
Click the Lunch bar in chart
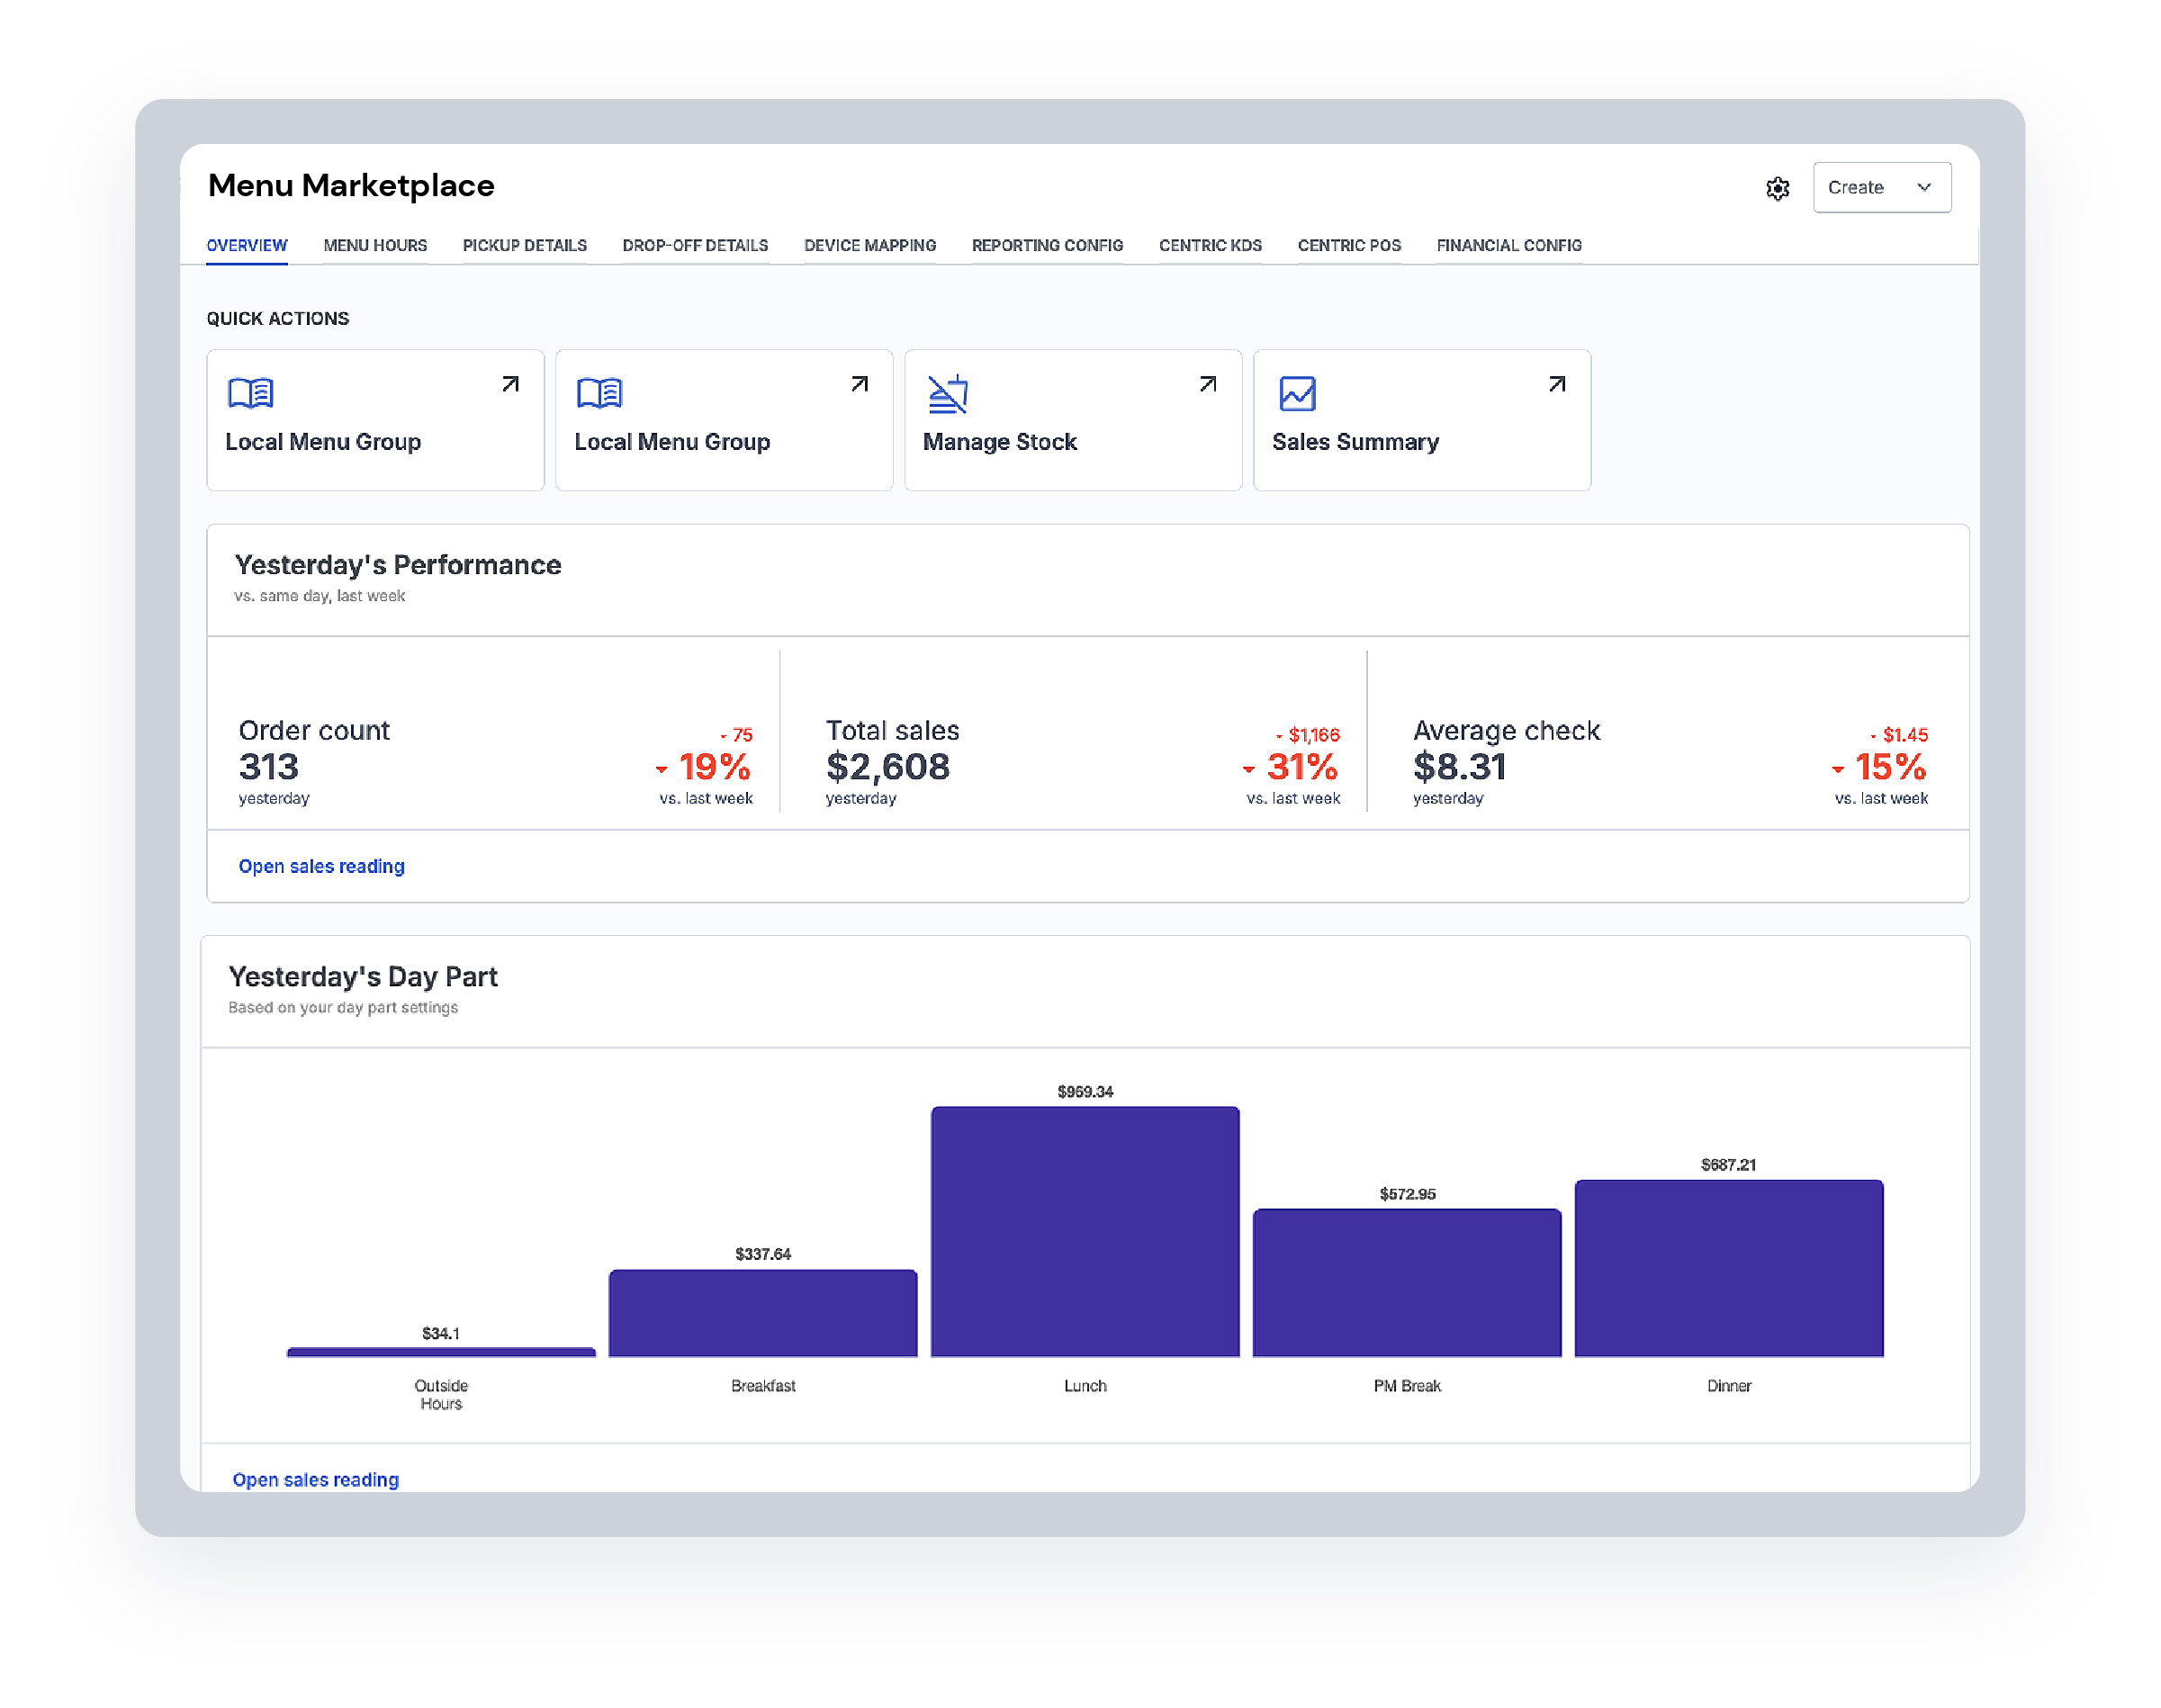(1084, 1230)
